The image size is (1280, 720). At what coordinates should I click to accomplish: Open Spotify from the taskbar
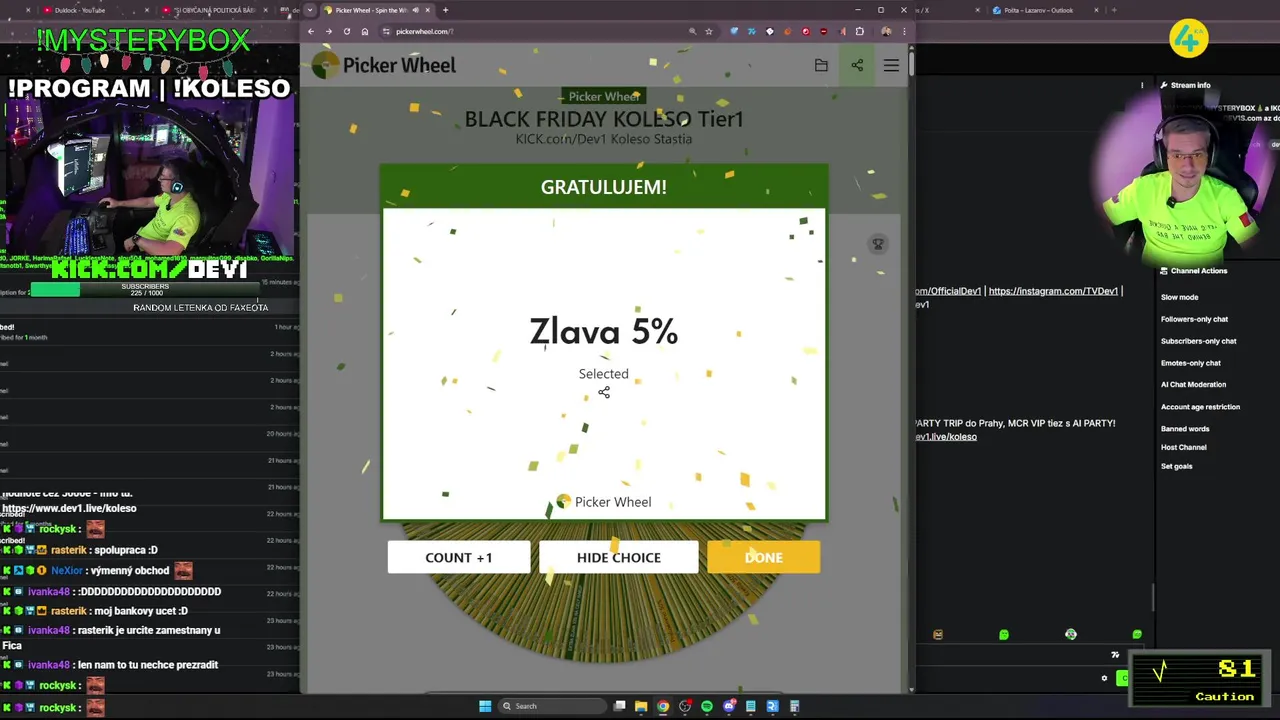pos(707,706)
